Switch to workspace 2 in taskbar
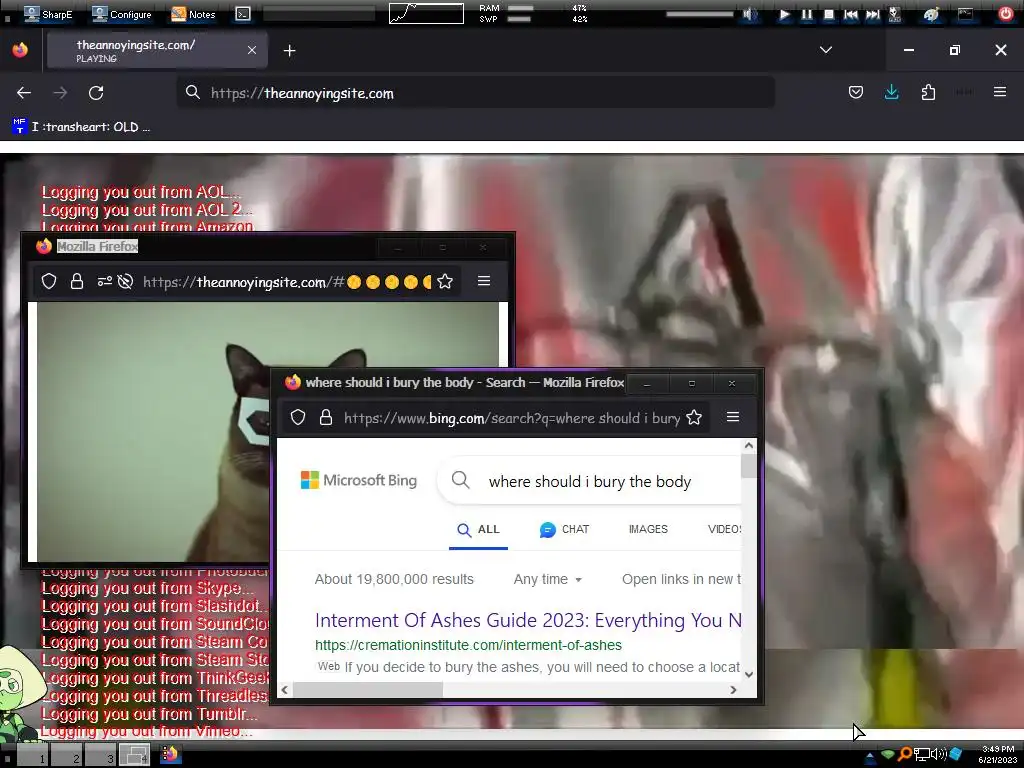 (66, 756)
